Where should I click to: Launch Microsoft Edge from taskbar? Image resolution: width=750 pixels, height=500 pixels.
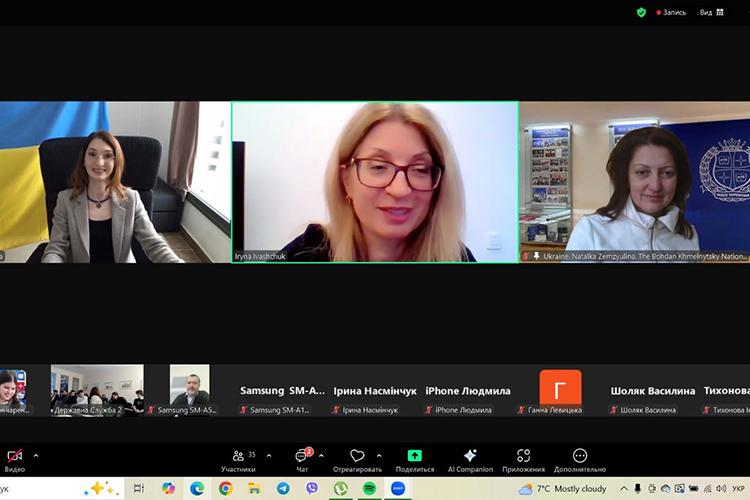pyautogui.click(x=197, y=489)
